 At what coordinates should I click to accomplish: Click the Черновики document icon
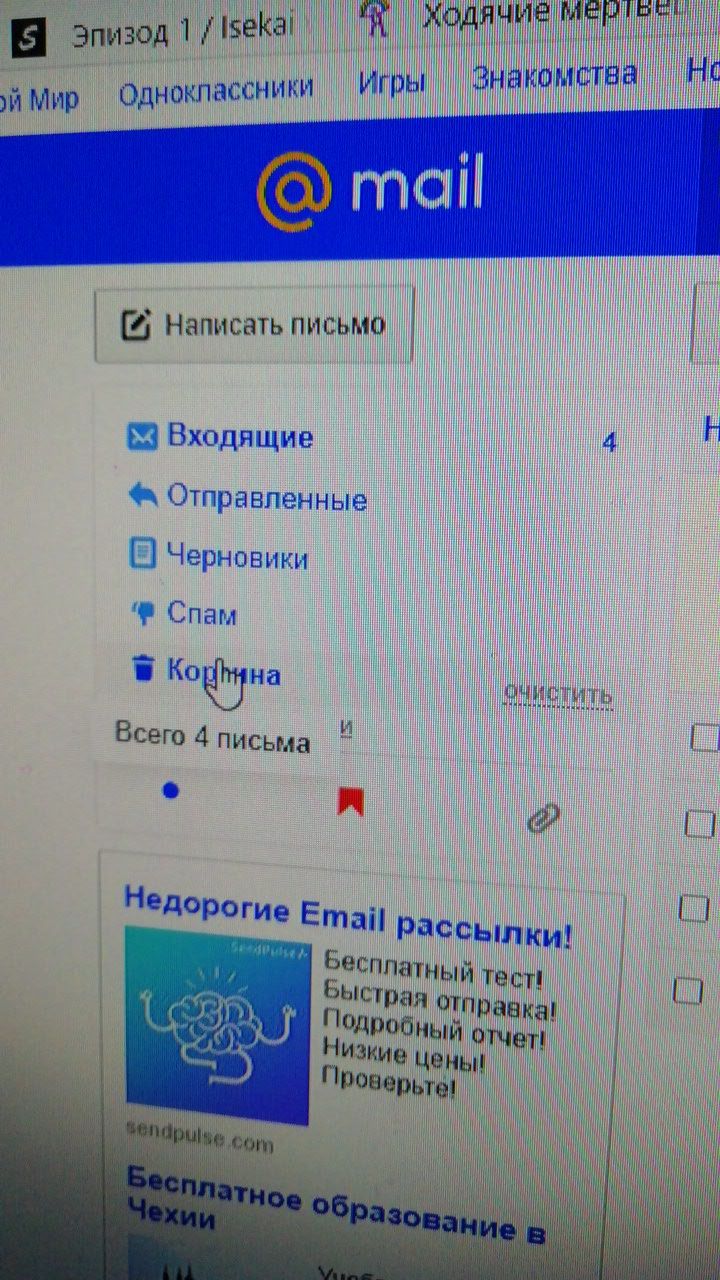pos(143,553)
